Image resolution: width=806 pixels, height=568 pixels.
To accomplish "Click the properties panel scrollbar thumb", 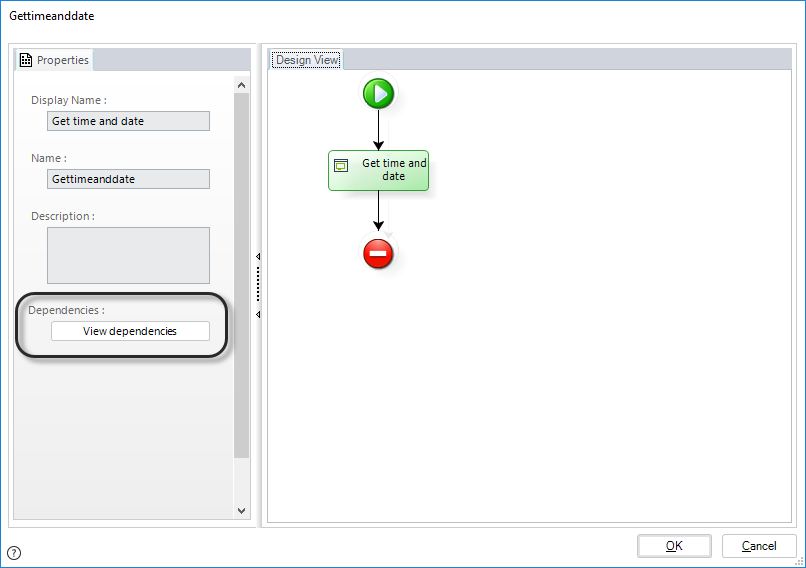I will coord(242,275).
